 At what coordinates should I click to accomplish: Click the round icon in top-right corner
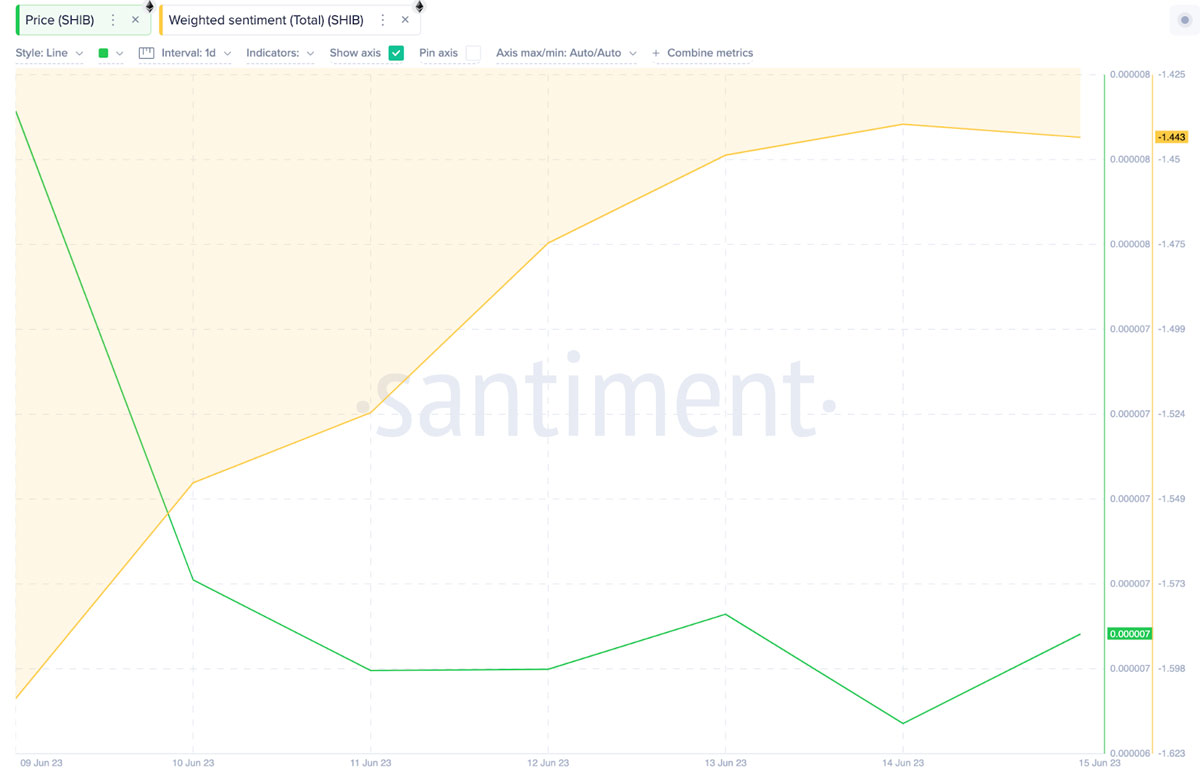1185,20
